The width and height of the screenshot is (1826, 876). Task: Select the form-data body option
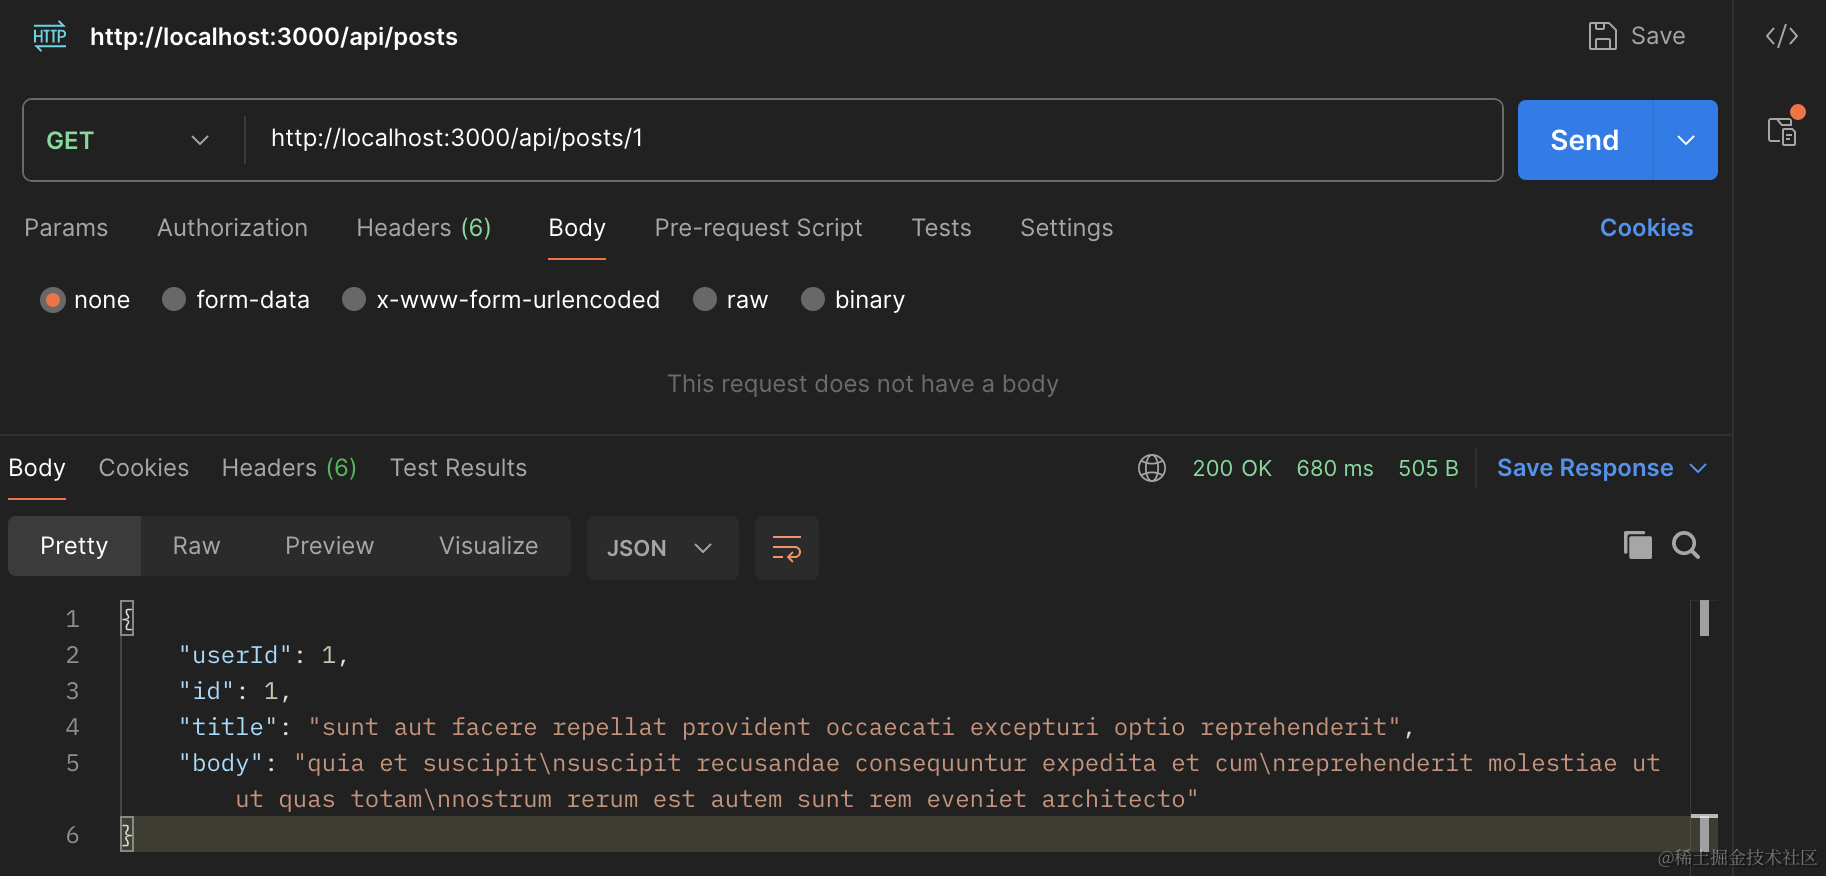click(175, 300)
